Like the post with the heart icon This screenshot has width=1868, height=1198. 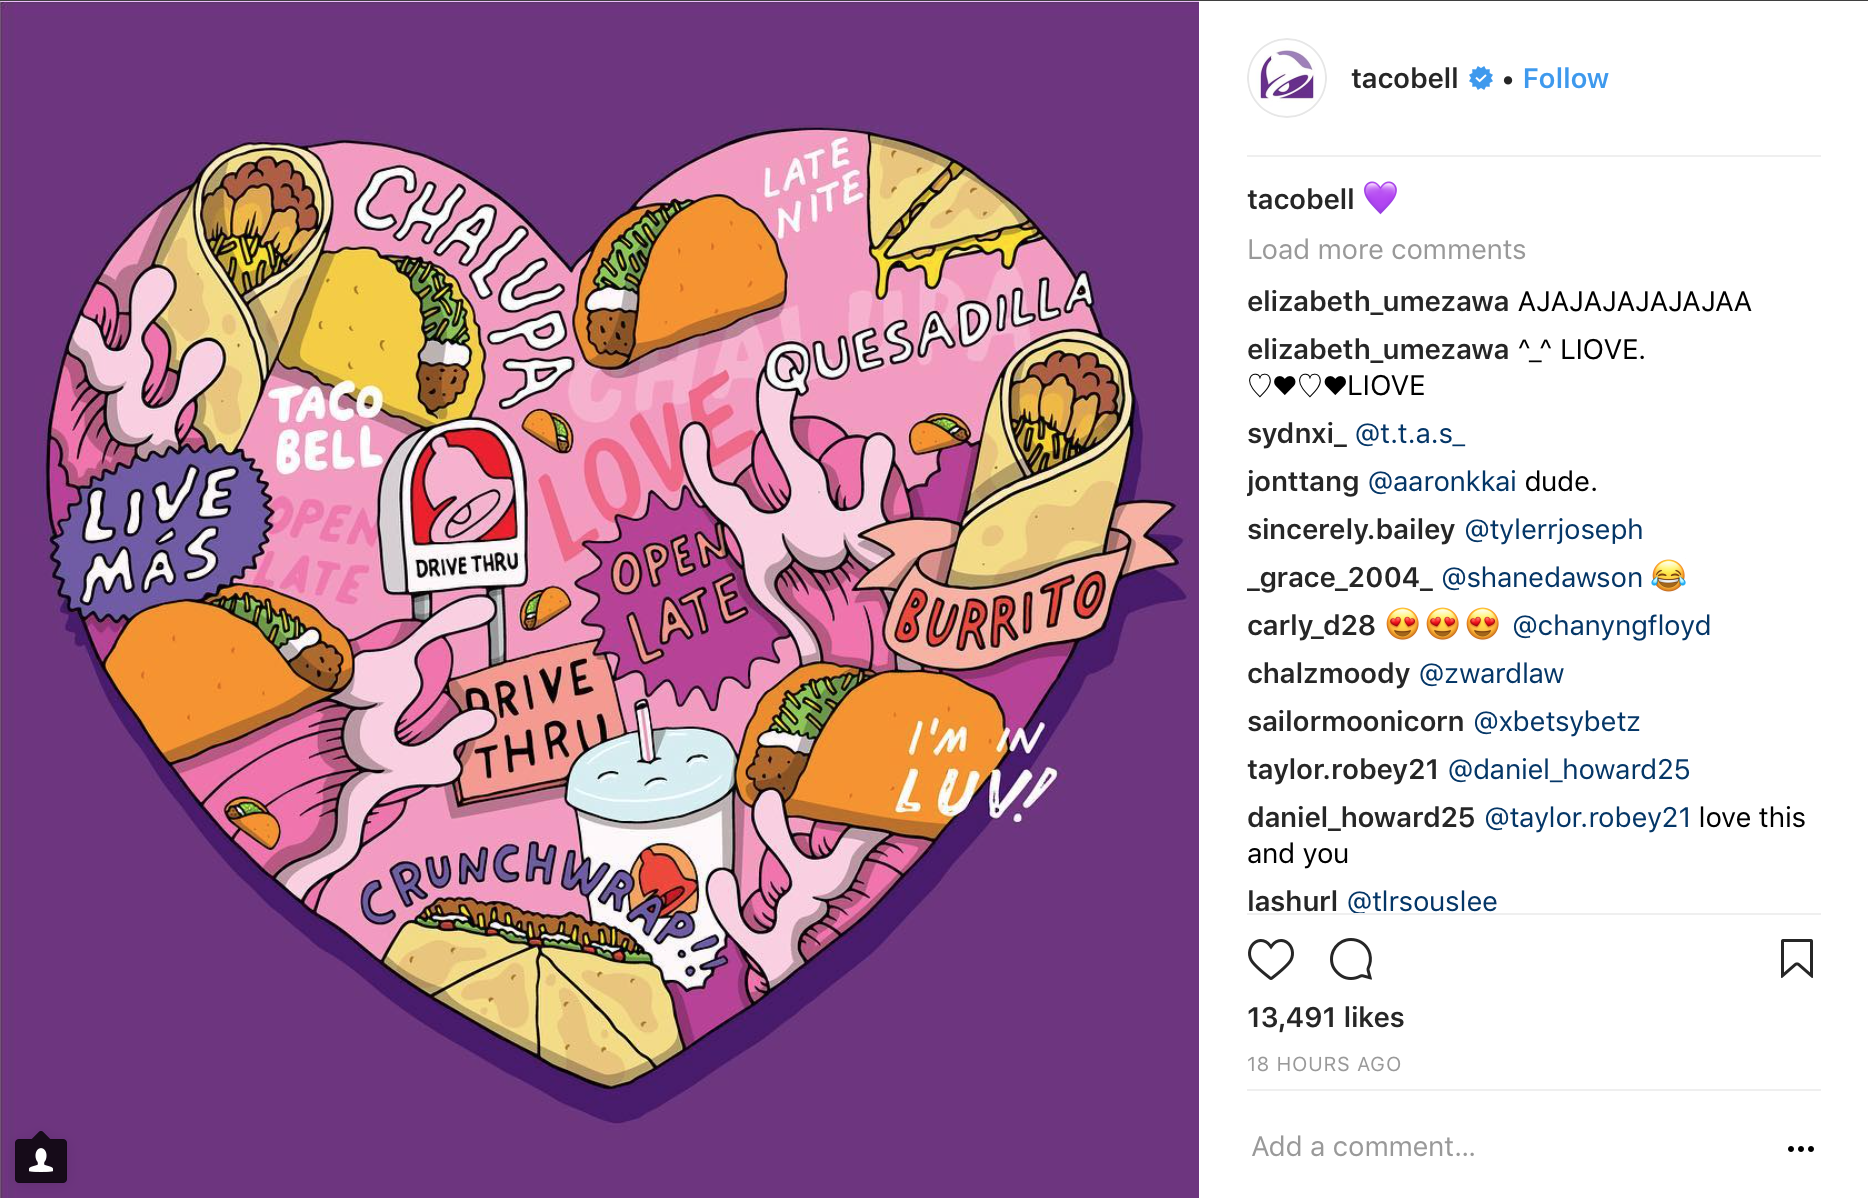(x=1271, y=959)
